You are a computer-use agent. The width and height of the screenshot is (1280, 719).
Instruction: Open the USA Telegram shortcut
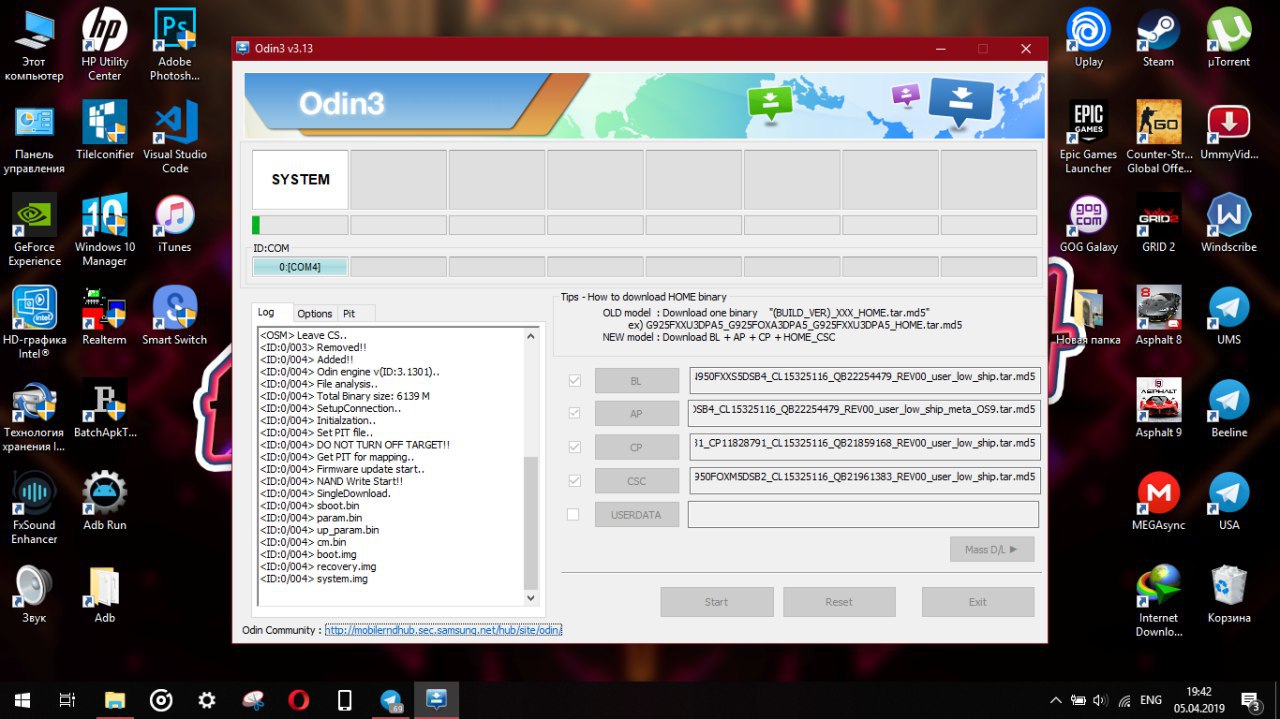[1228, 501]
